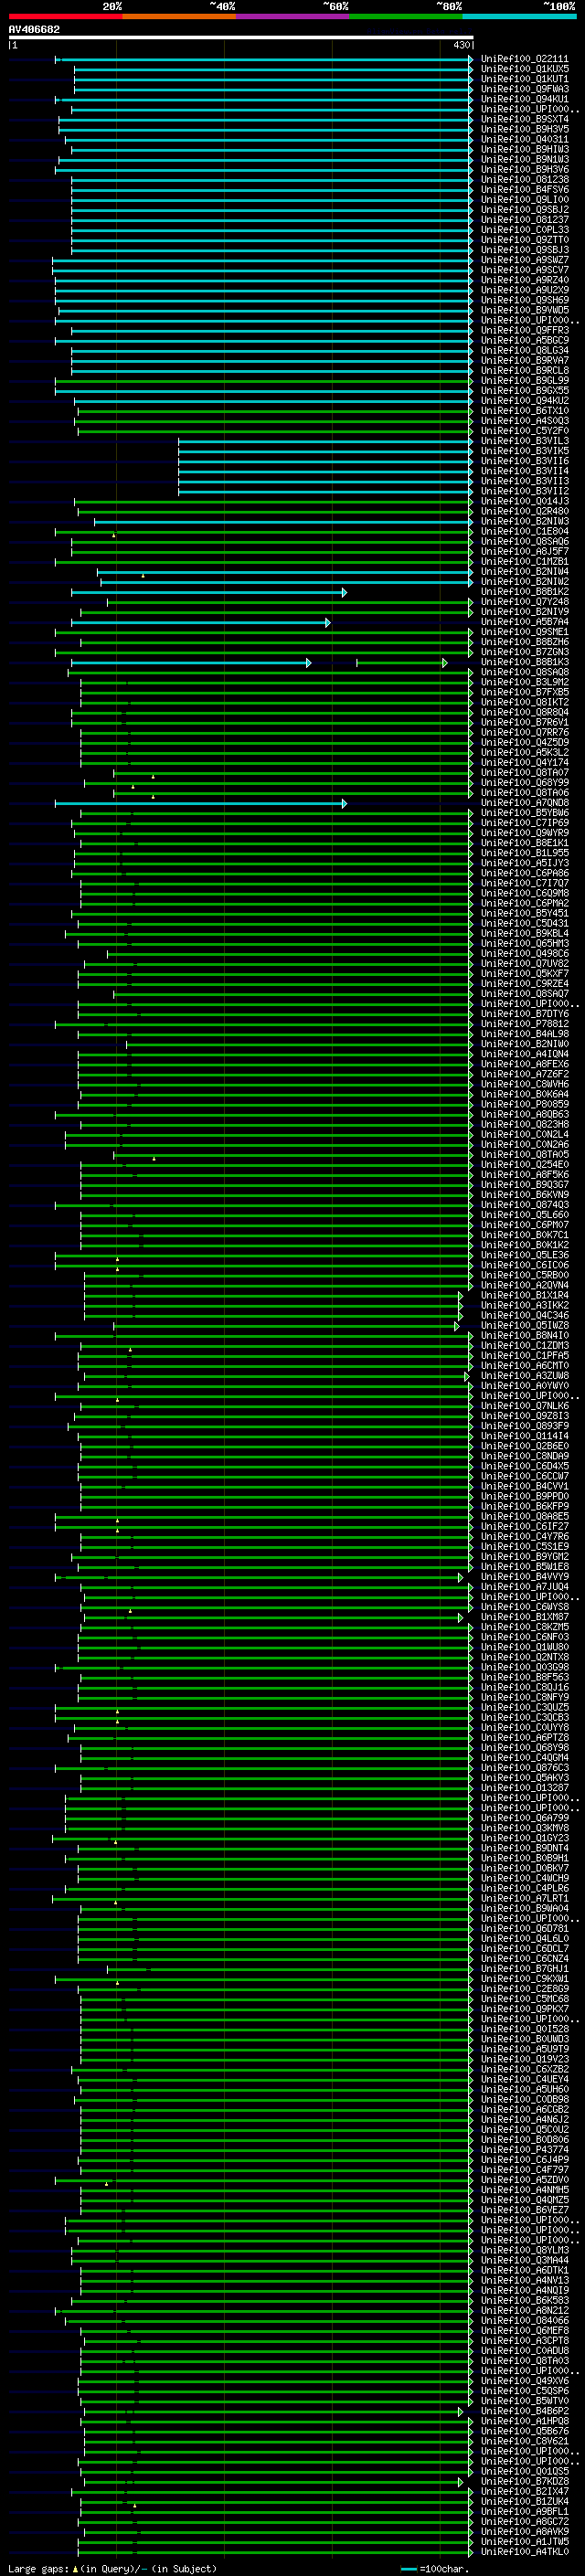Click hit UniRef100_B4VVY9
The width and height of the screenshot is (585, 2576).
pyautogui.click(x=525, y=1577)
